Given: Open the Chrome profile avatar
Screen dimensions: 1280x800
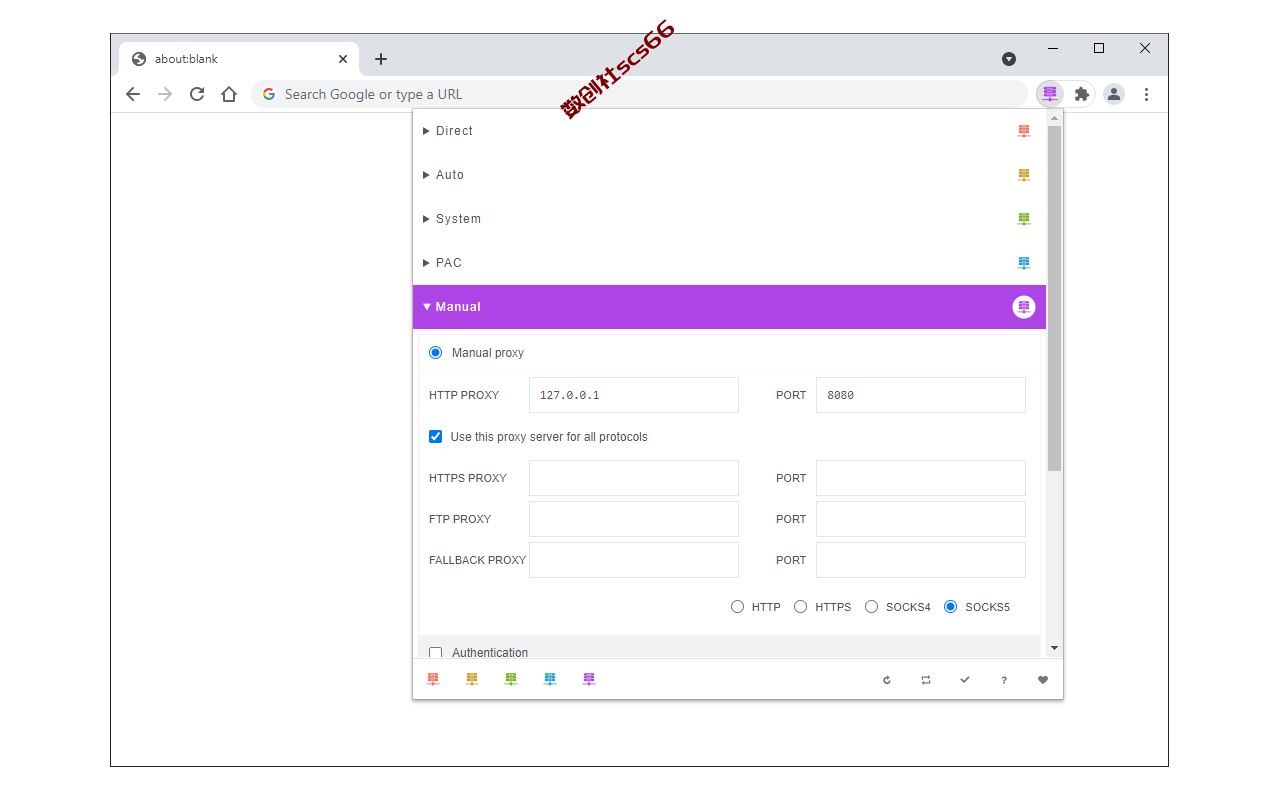Looking at the screenshot, I should coord(1114,94).
